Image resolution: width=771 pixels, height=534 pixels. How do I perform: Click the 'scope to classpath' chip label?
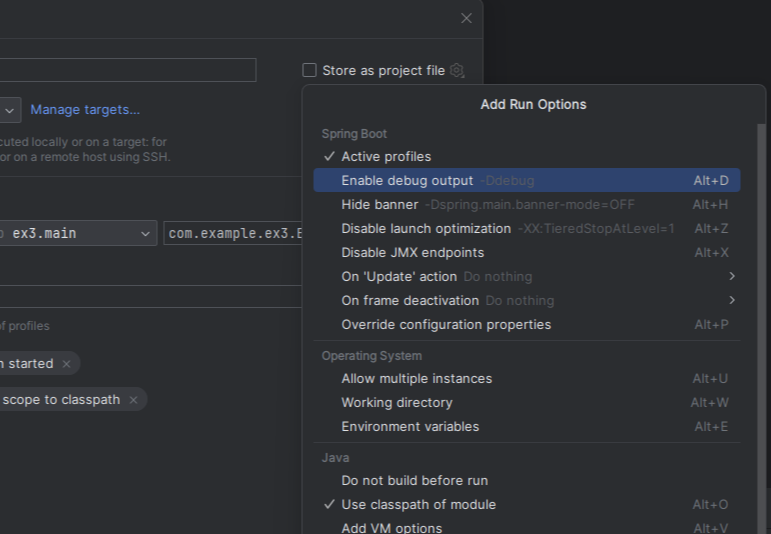[61, 400]
